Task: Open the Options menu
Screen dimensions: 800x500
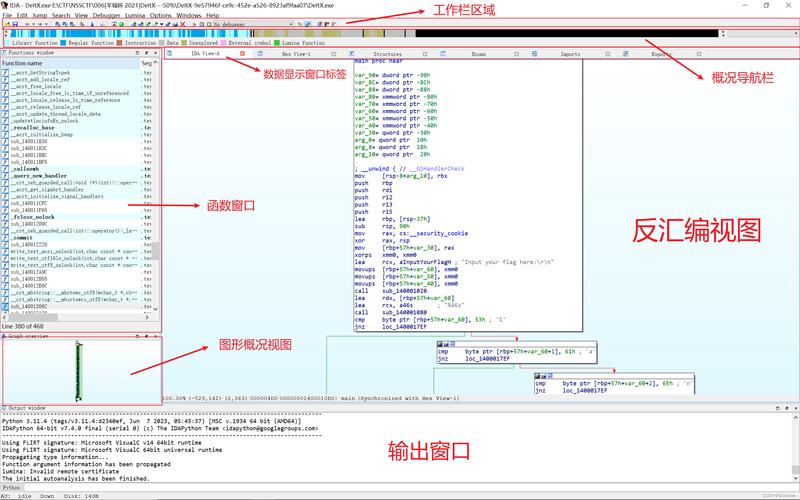Action: click(x=161, y=15)
